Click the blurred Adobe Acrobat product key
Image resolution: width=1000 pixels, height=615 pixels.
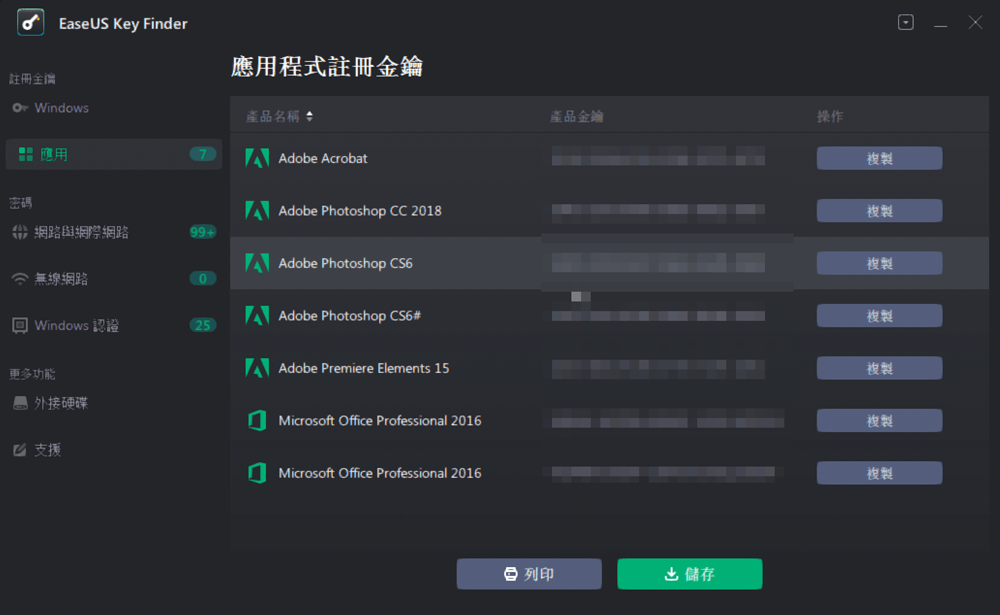pos(658,156)
